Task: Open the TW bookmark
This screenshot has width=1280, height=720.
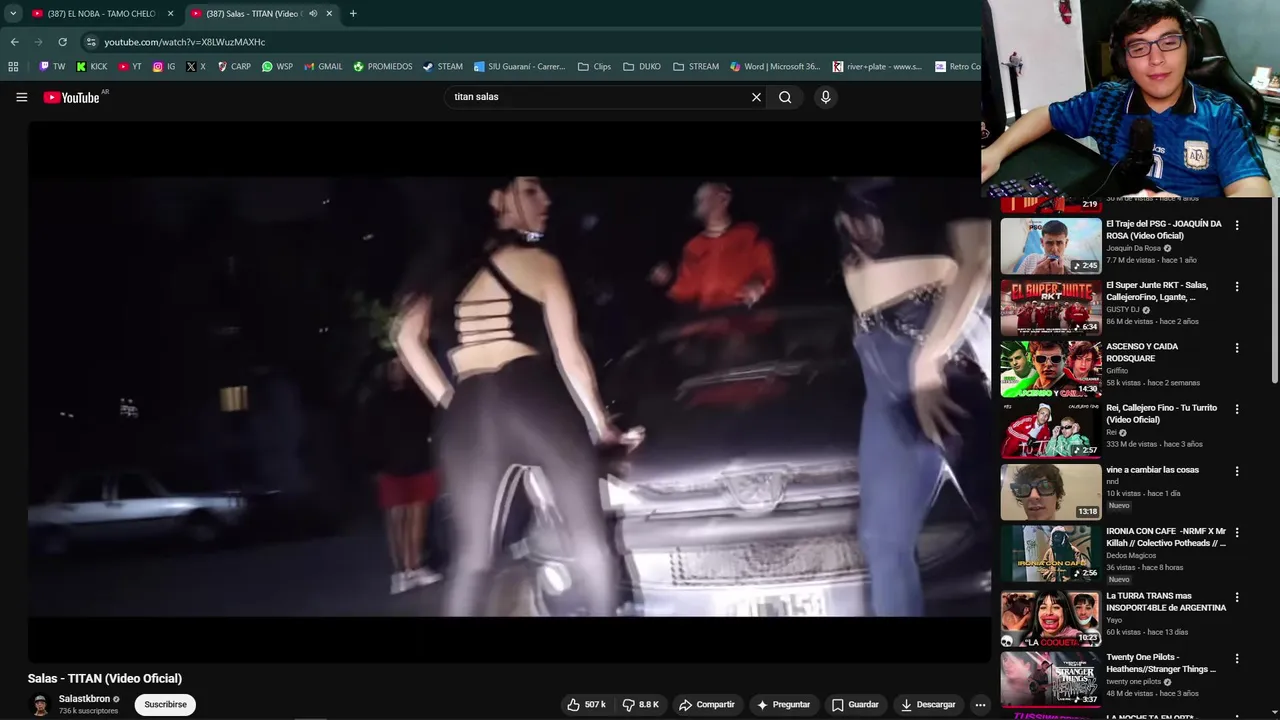Action: 52,67
